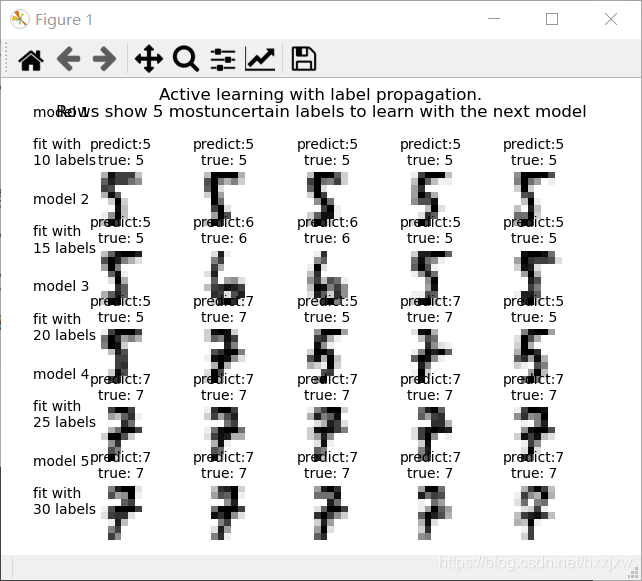Click the 'model 2' row label

61,199
